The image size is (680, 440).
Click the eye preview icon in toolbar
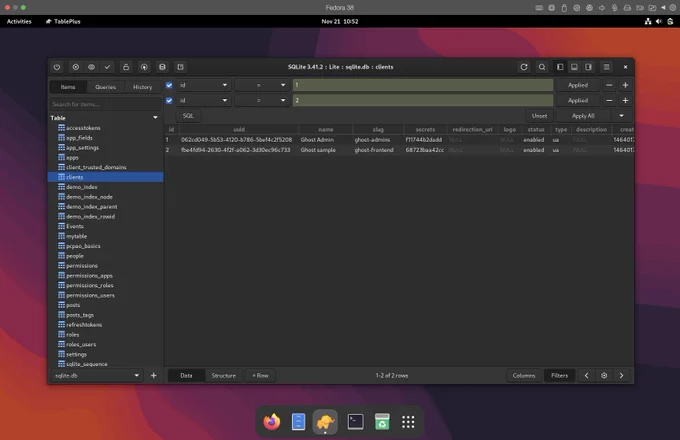pos(92,67)
